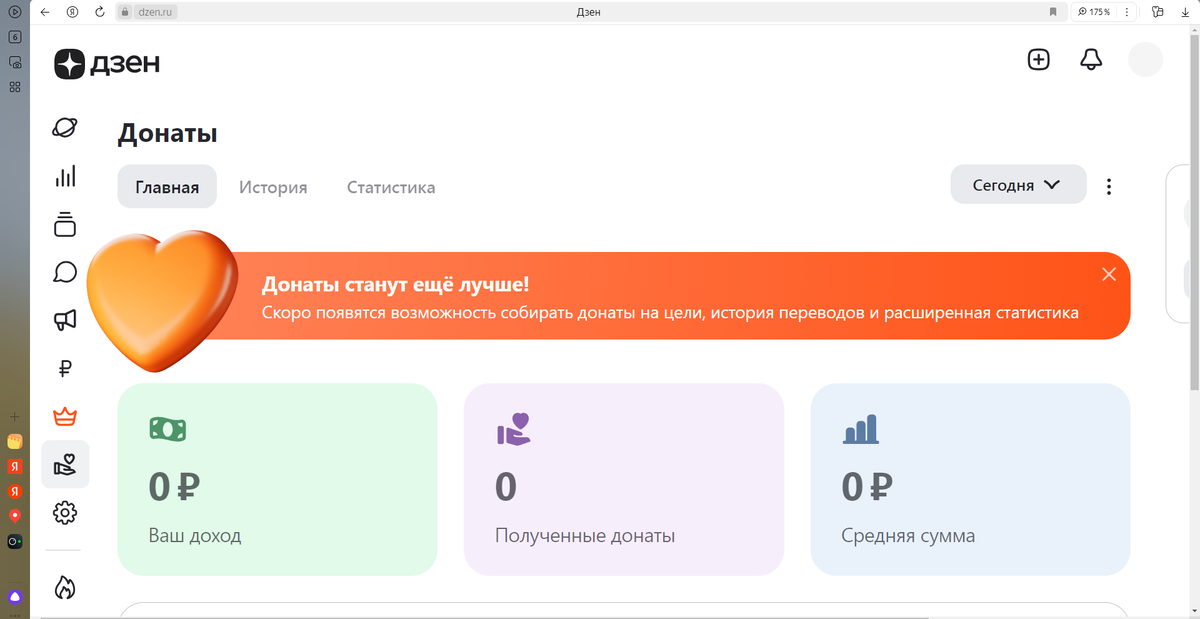Click the blue bar chart average icon
This screenshot has width=1200, height=619.
[860, 429]
